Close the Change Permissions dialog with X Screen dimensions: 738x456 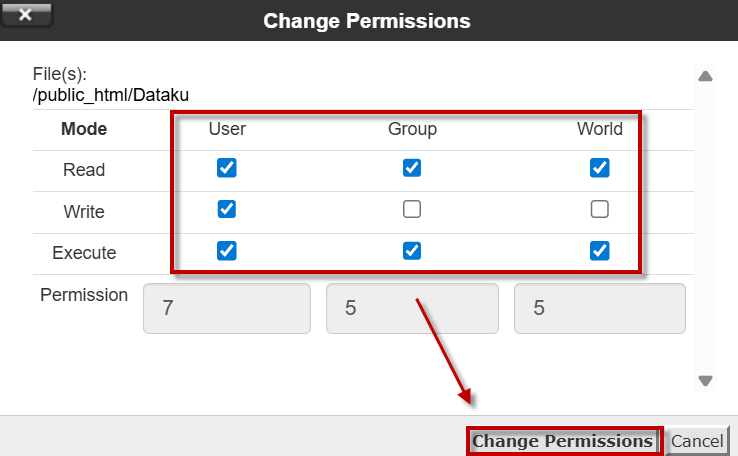tap(26, 15)
